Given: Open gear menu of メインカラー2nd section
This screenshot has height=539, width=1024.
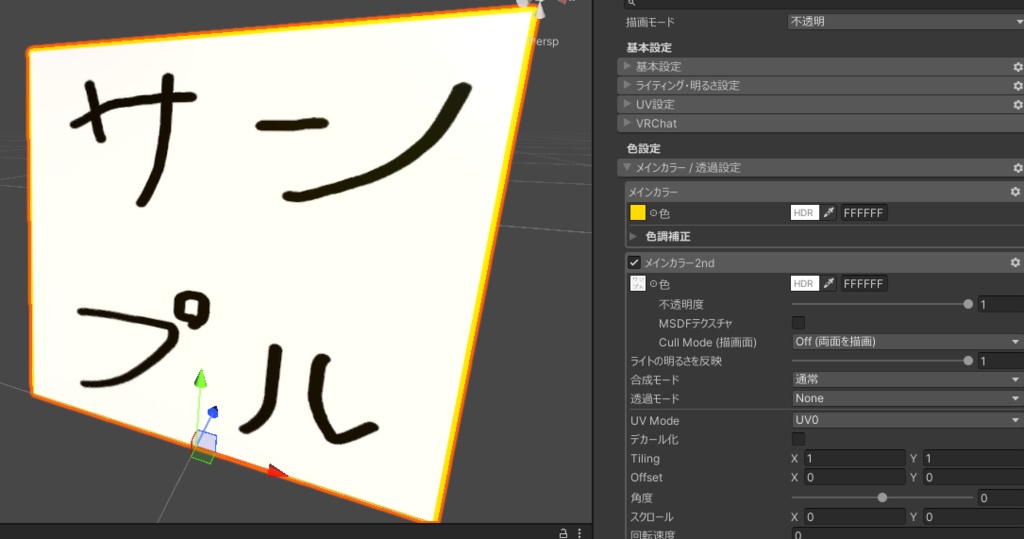Looking at the screenshot, I should point(1015,262).
